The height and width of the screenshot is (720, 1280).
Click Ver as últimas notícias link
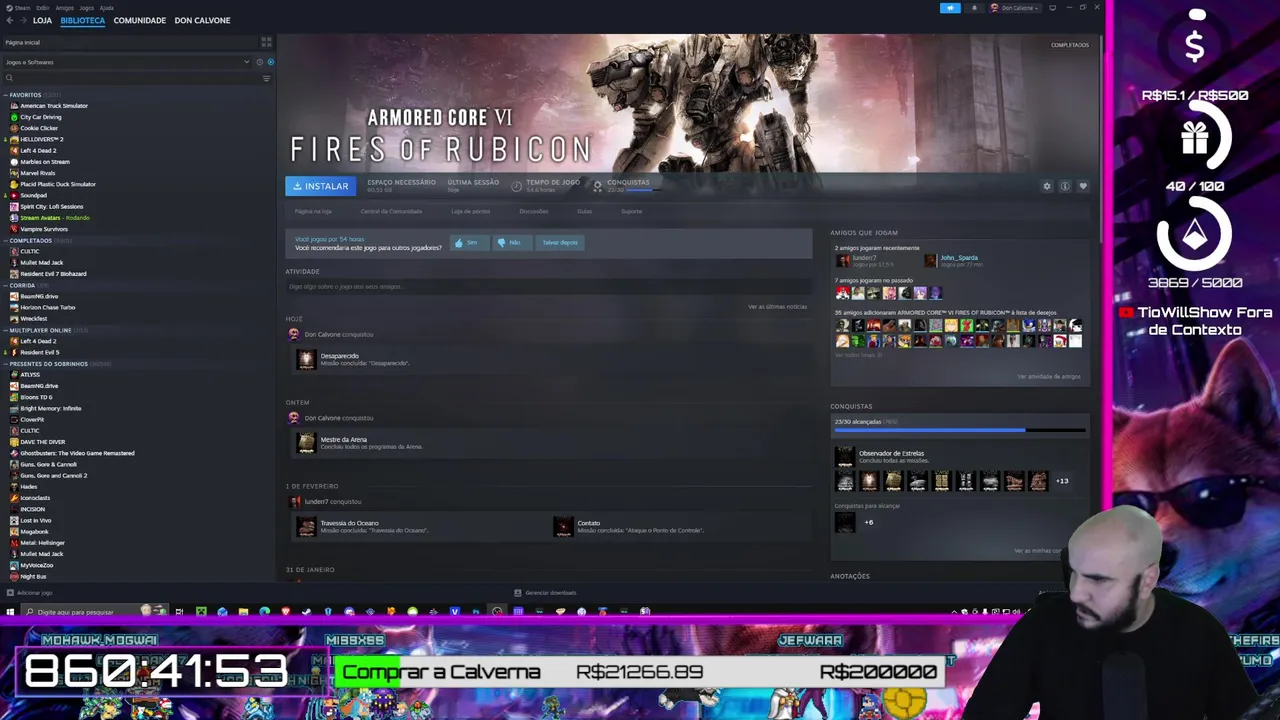777,306
